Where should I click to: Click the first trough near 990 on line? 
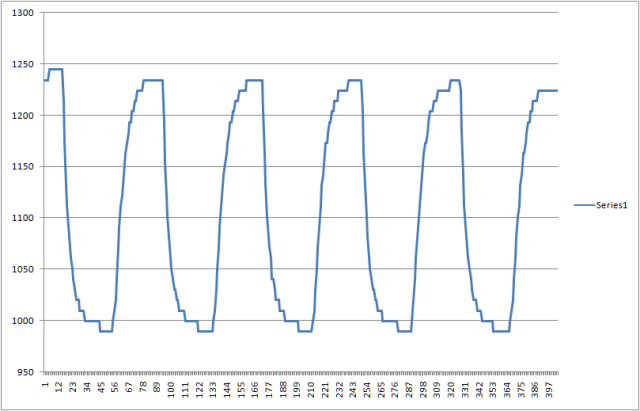tap(106, 330)
